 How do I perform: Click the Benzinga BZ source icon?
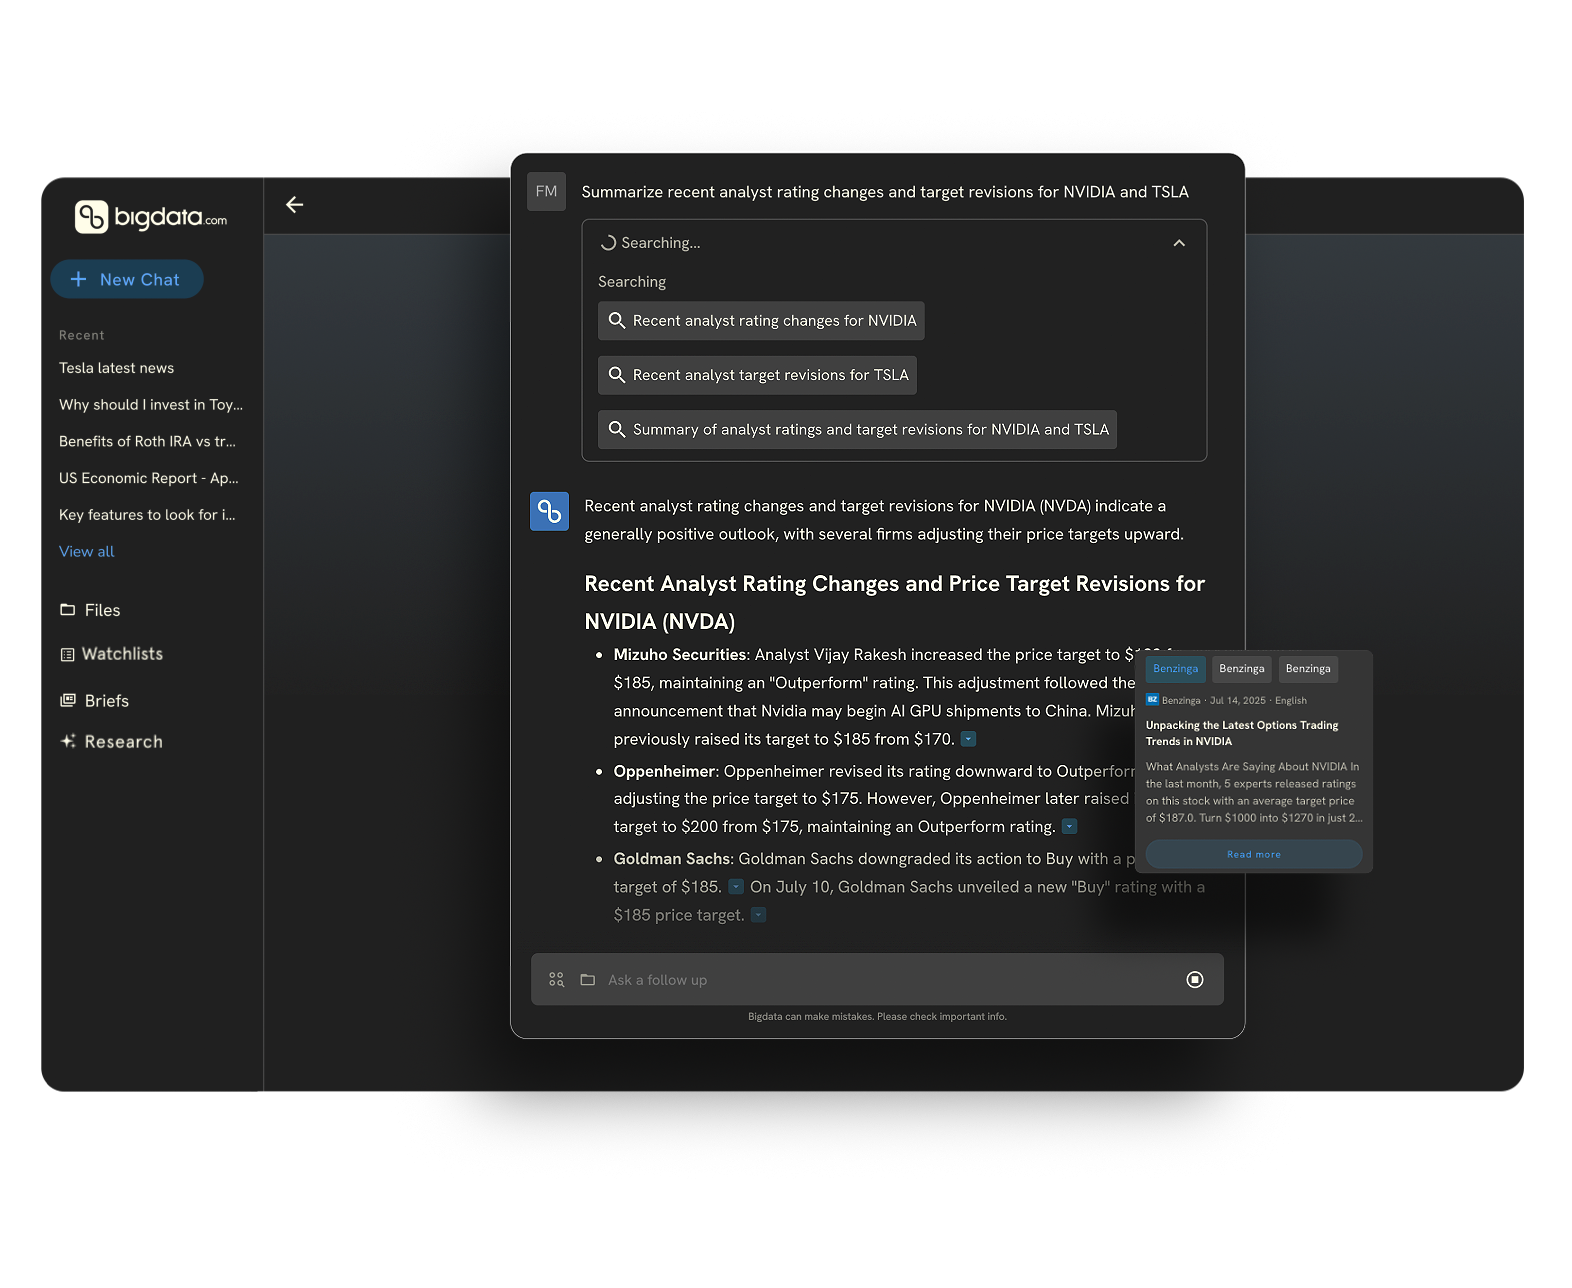(x=1152, y=700)
